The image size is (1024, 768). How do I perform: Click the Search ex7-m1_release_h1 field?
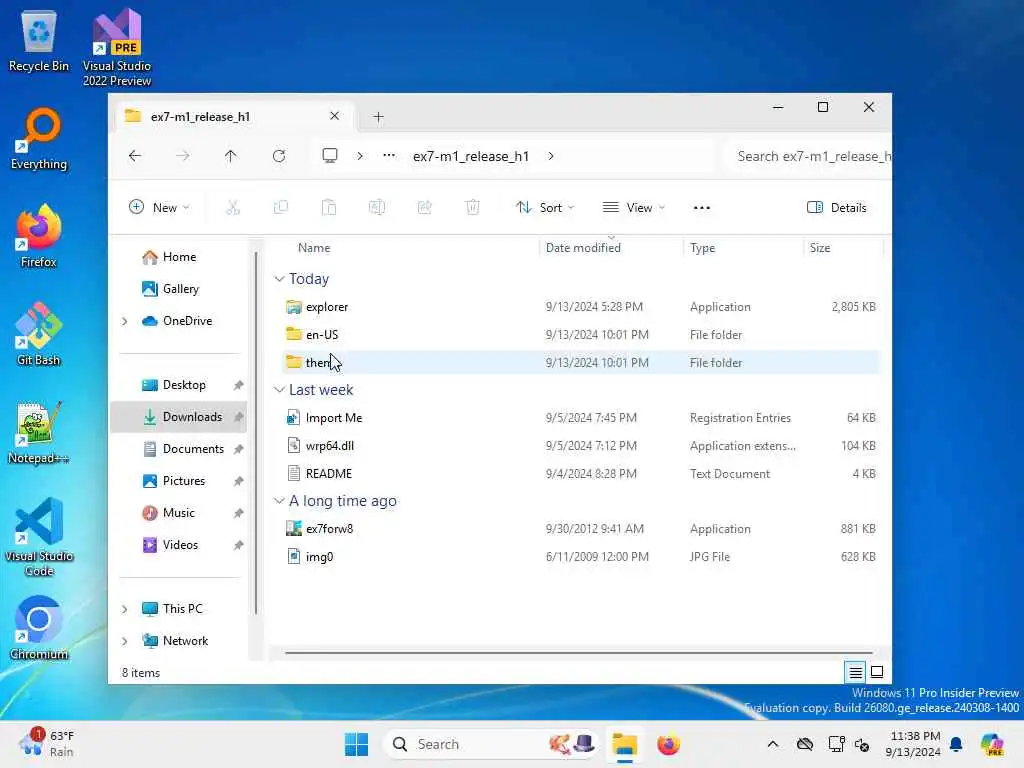[x=808, y=156]
